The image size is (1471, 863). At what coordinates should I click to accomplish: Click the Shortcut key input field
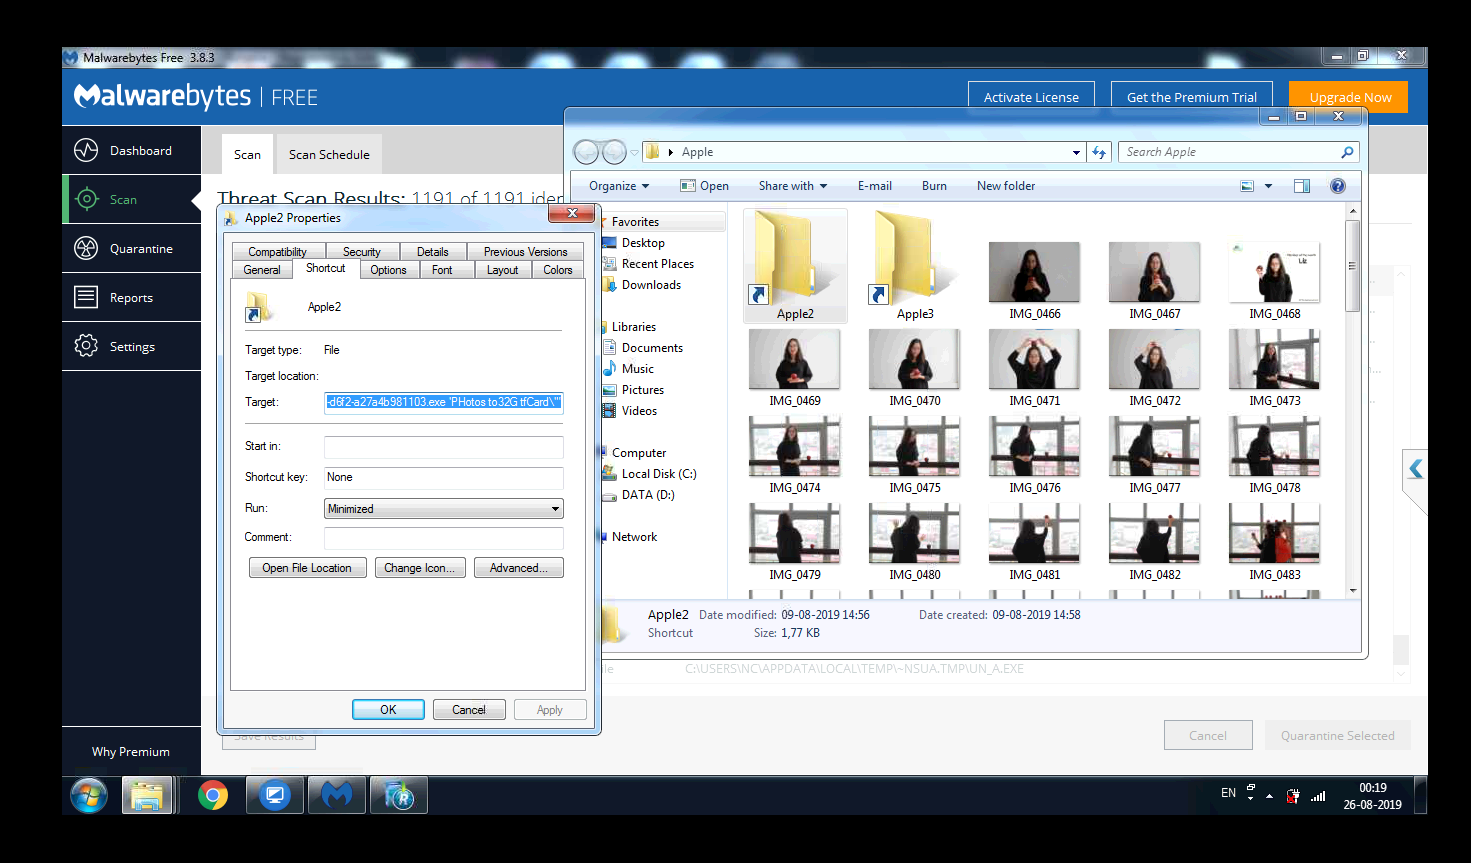tap(443, 478)
